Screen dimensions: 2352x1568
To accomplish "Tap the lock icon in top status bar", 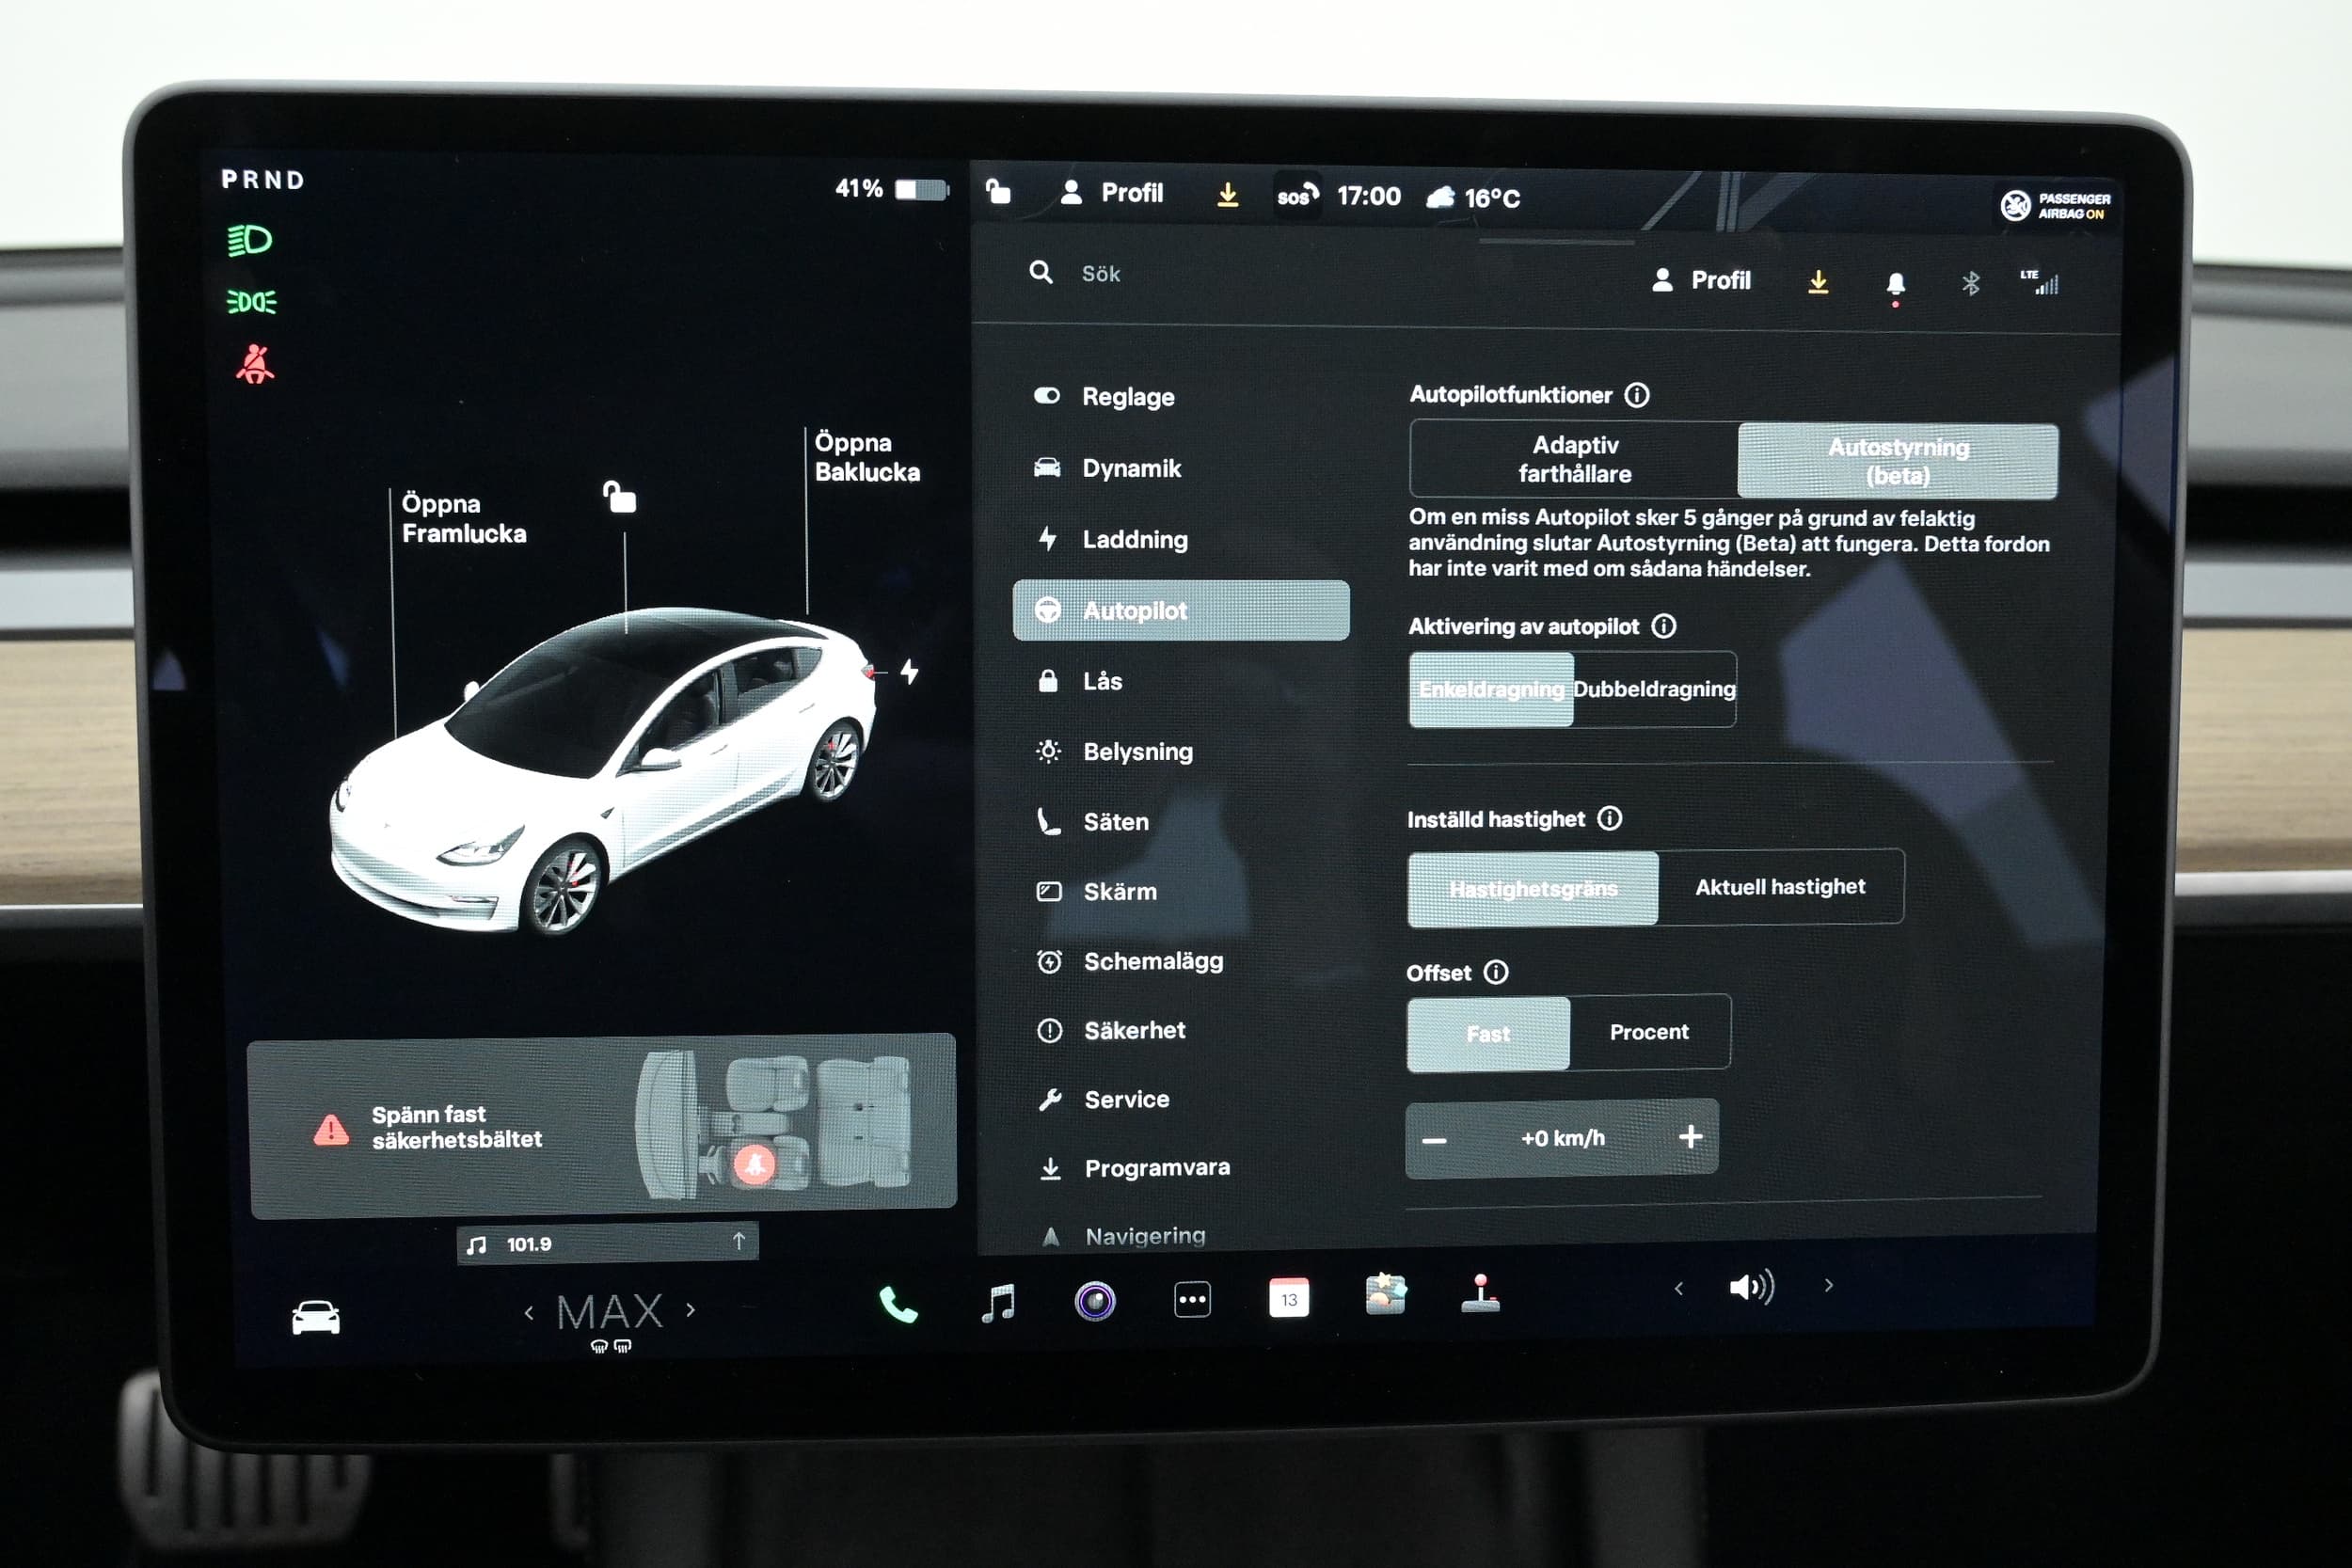I will coord(998,190).
